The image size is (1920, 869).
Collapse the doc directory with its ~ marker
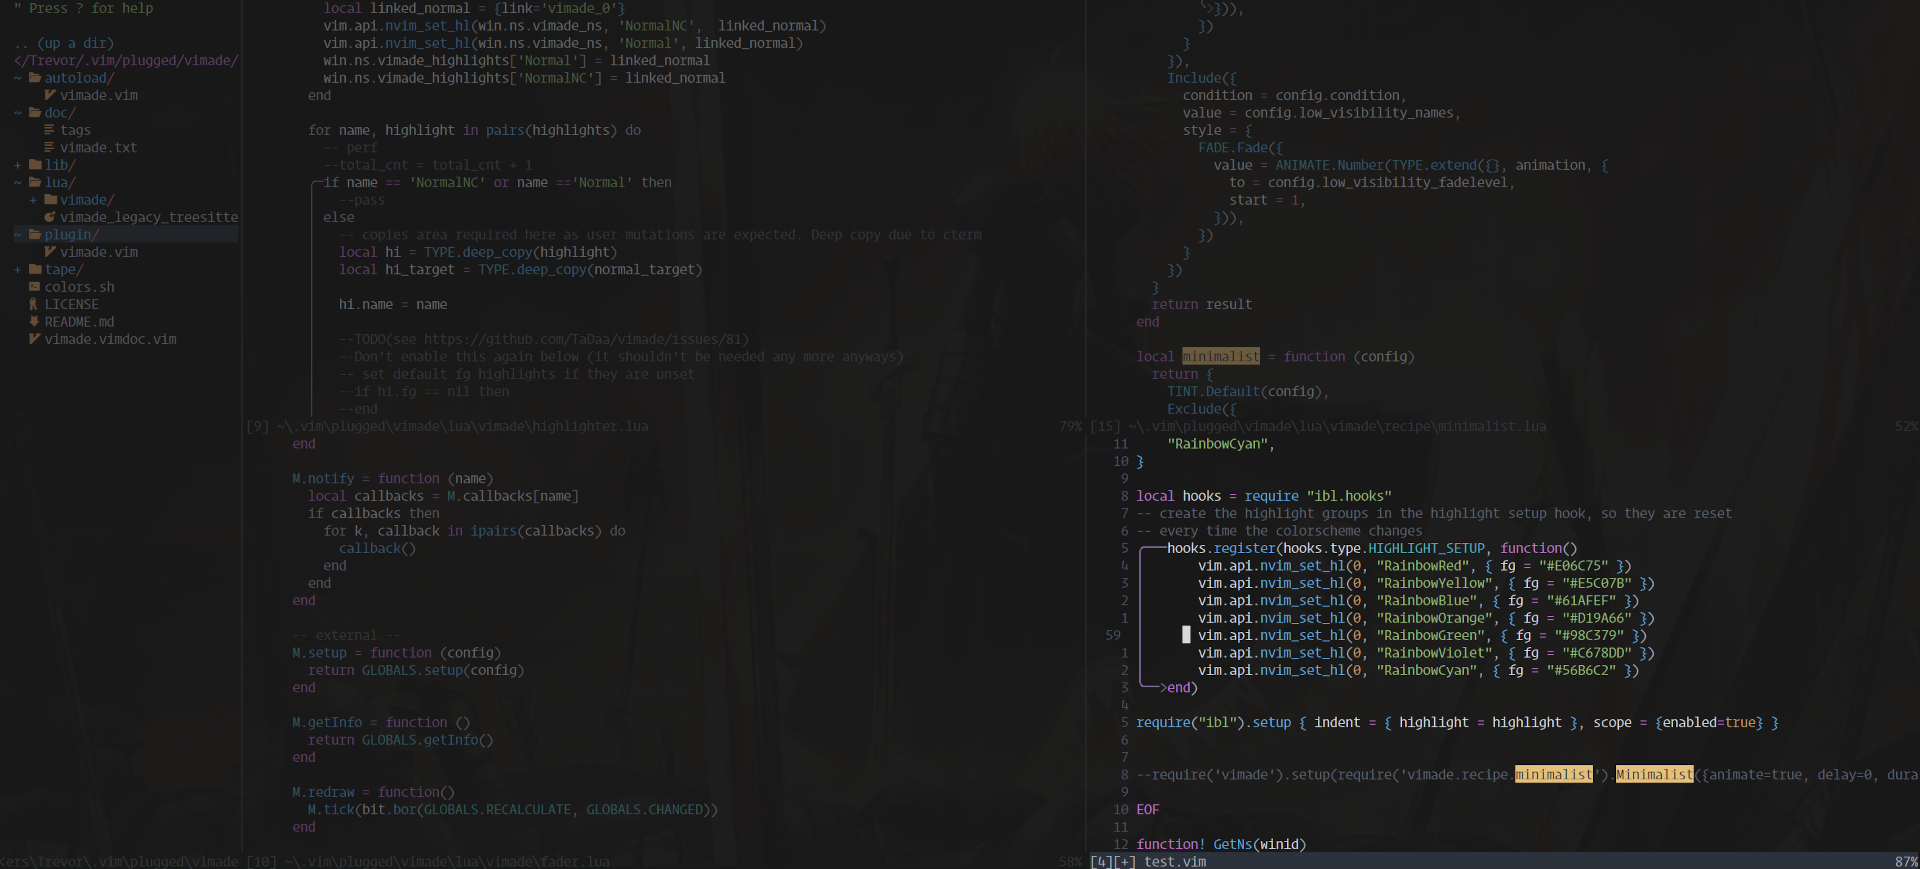click(18, 113)
